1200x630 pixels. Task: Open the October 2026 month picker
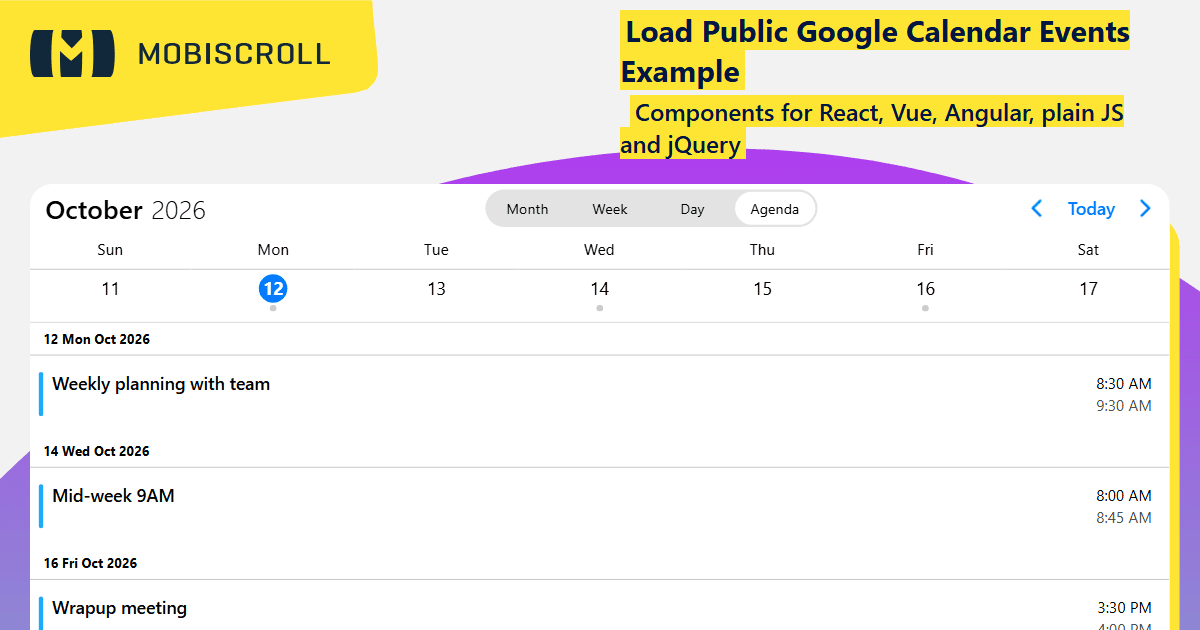point(126,210)
